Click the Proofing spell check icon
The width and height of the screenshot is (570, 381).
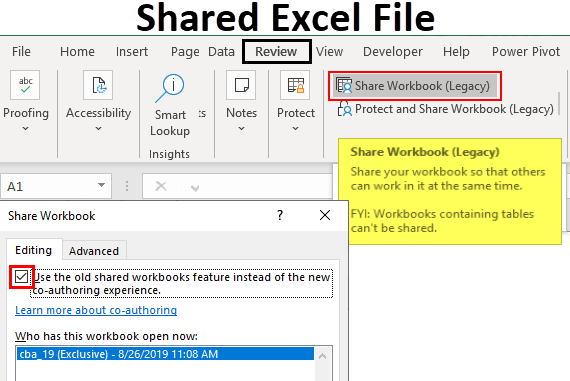tap(25, 85)
